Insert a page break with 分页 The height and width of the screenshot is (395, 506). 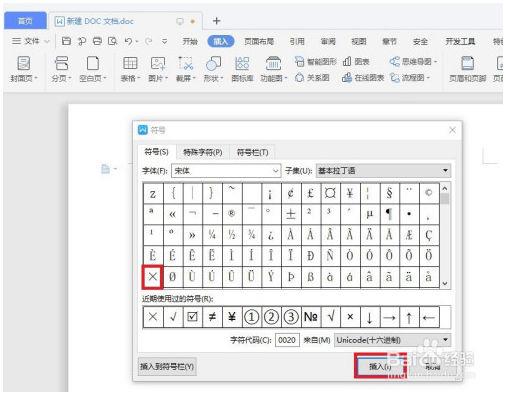tap(61, 69)
